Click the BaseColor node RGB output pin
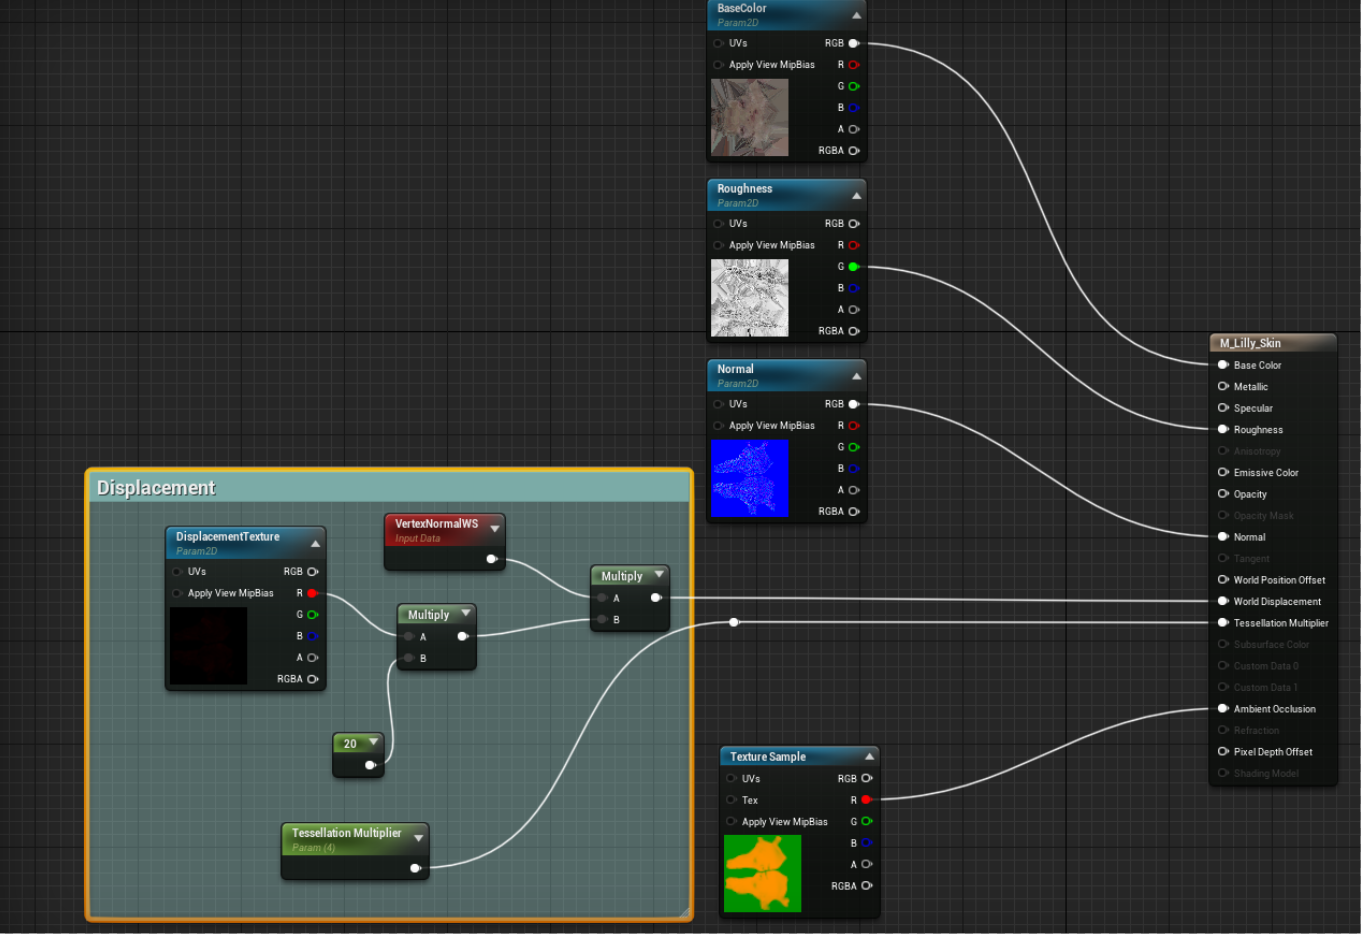The width and height of the screenshot is (1361, 934). click(x=853, y=43)
